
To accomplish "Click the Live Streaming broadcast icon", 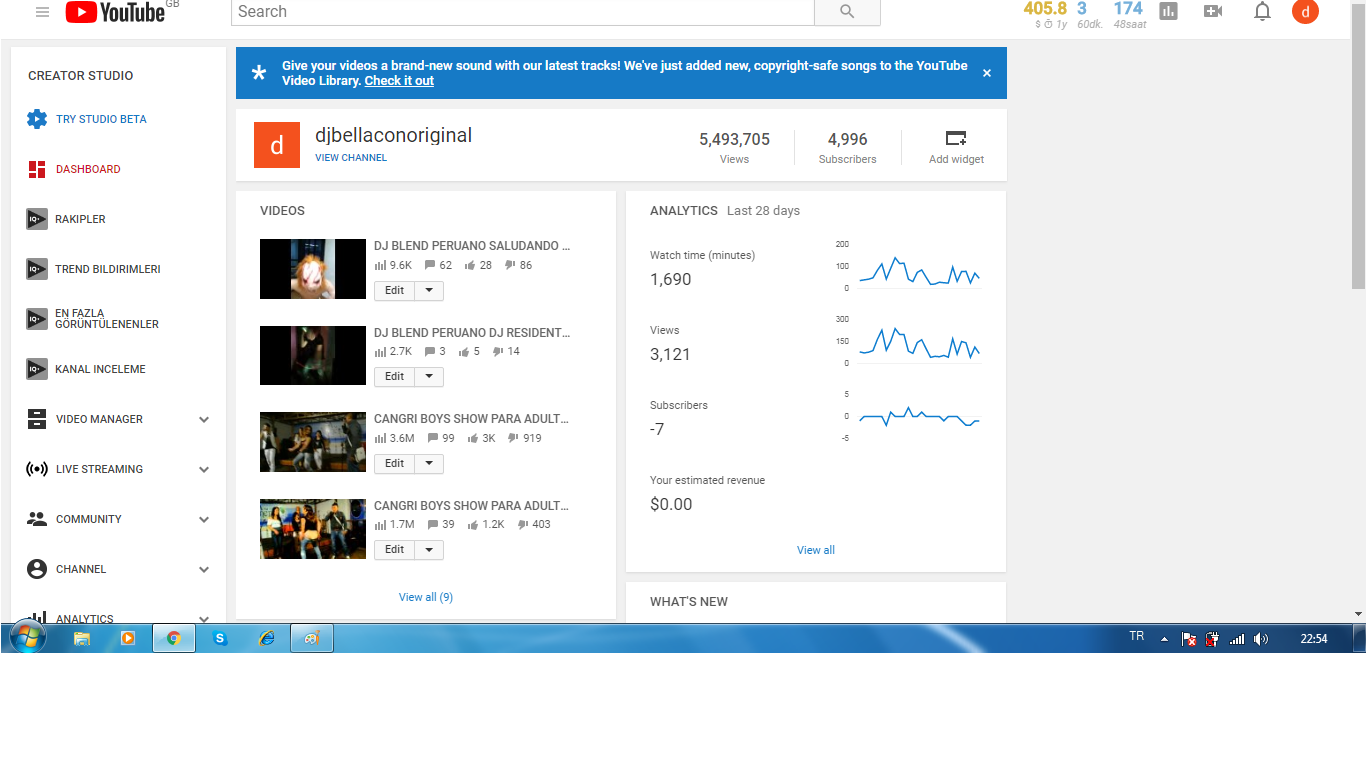I will click(37, 469).
